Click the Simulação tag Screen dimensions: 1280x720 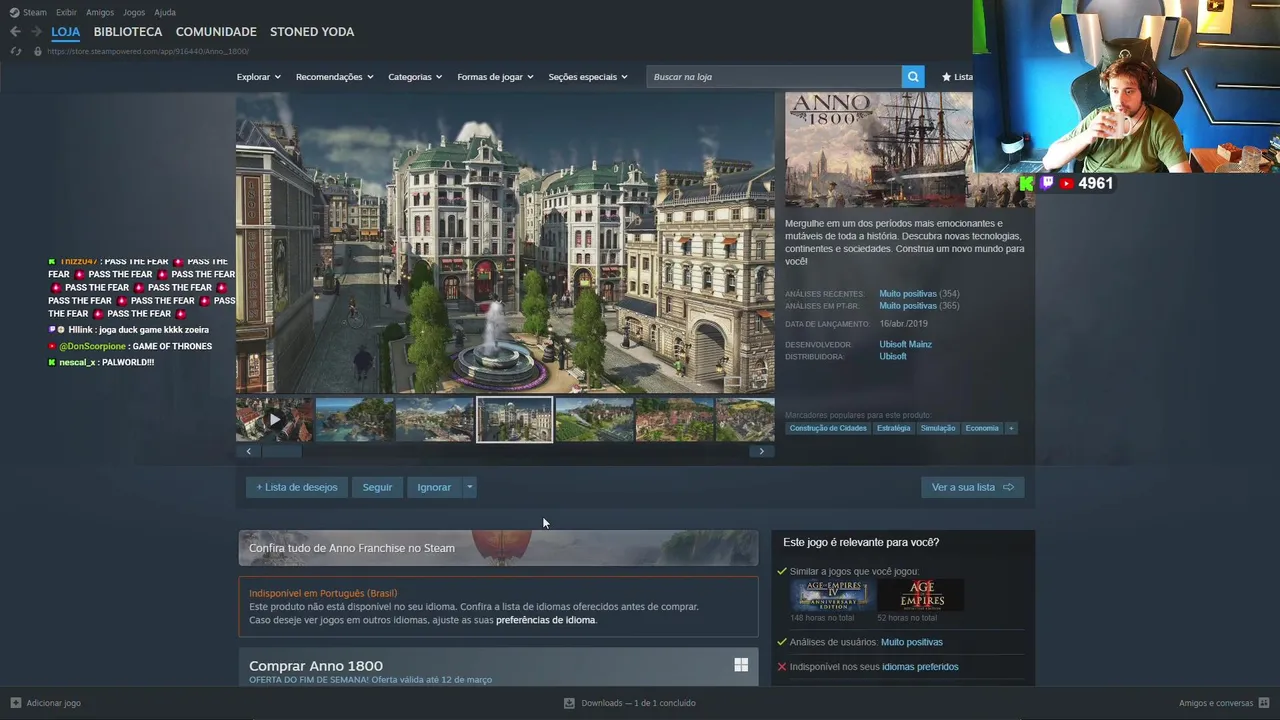pyautogui.click(x=938, y=428)
